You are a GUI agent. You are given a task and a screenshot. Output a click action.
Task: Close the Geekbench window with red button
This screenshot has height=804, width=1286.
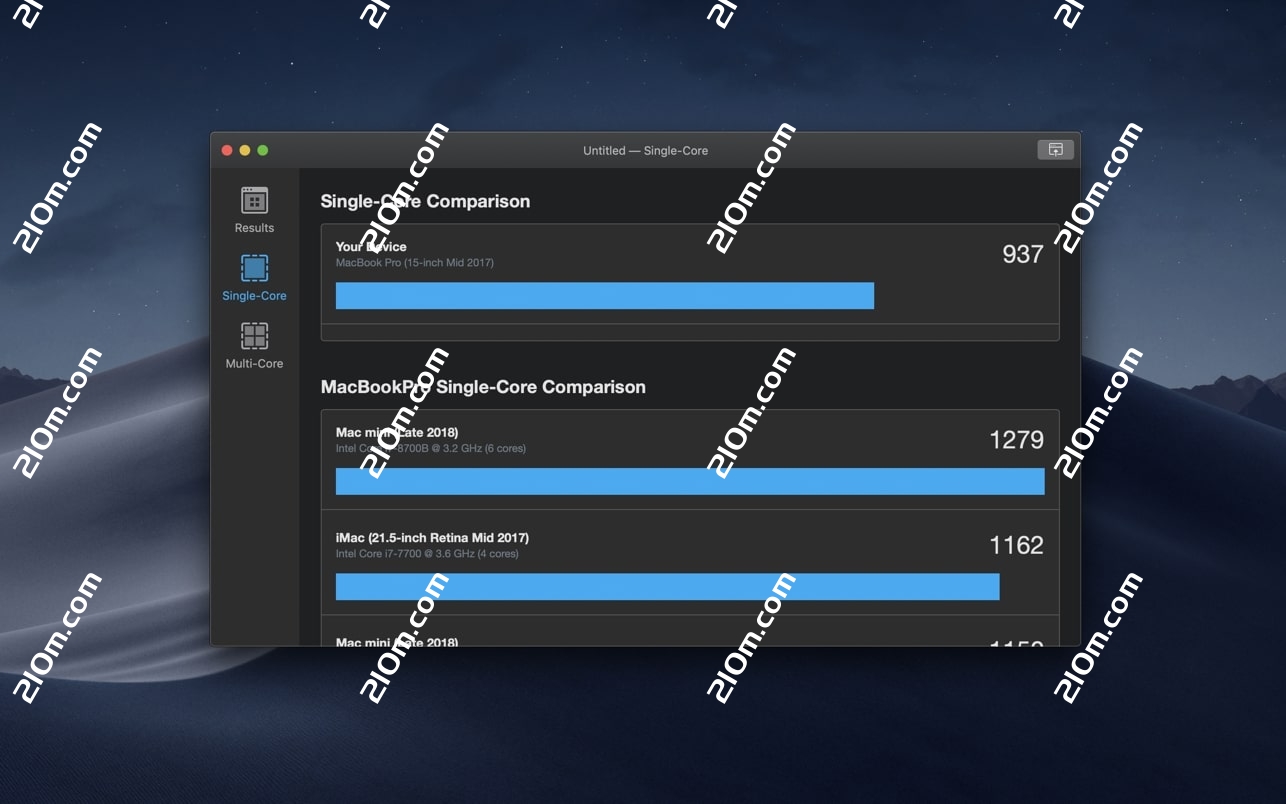coord(227,150)
